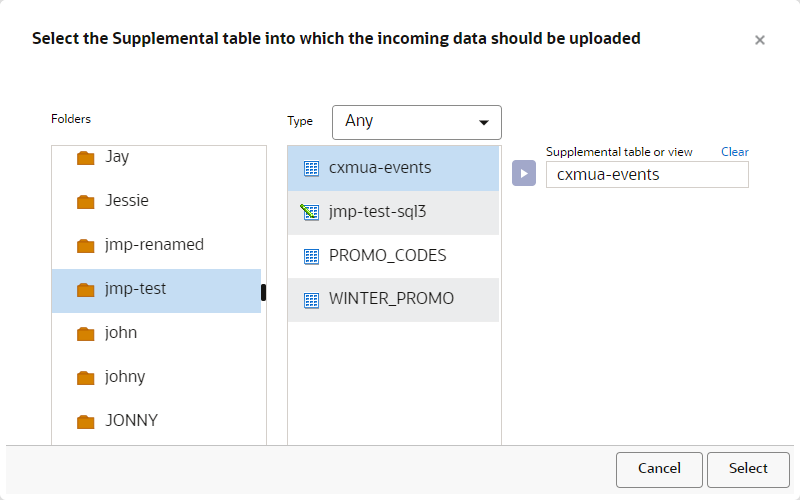Choose the cxmua-events table

coord(380,168)
